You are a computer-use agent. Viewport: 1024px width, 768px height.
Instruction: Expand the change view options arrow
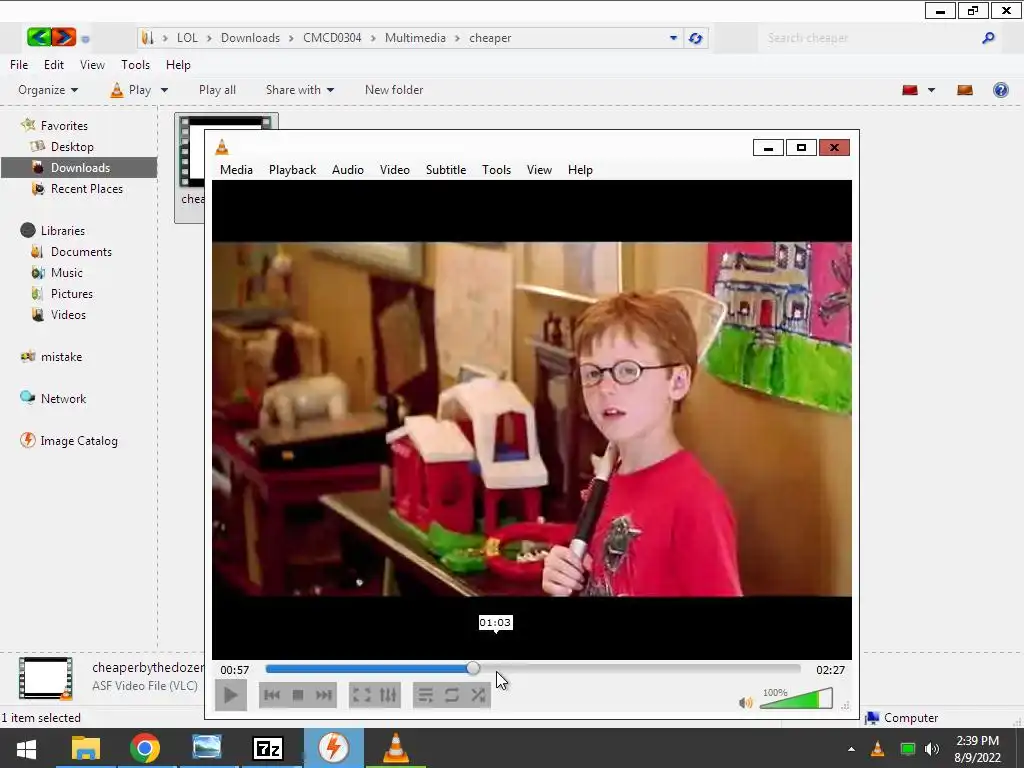(x=931, y=90)
